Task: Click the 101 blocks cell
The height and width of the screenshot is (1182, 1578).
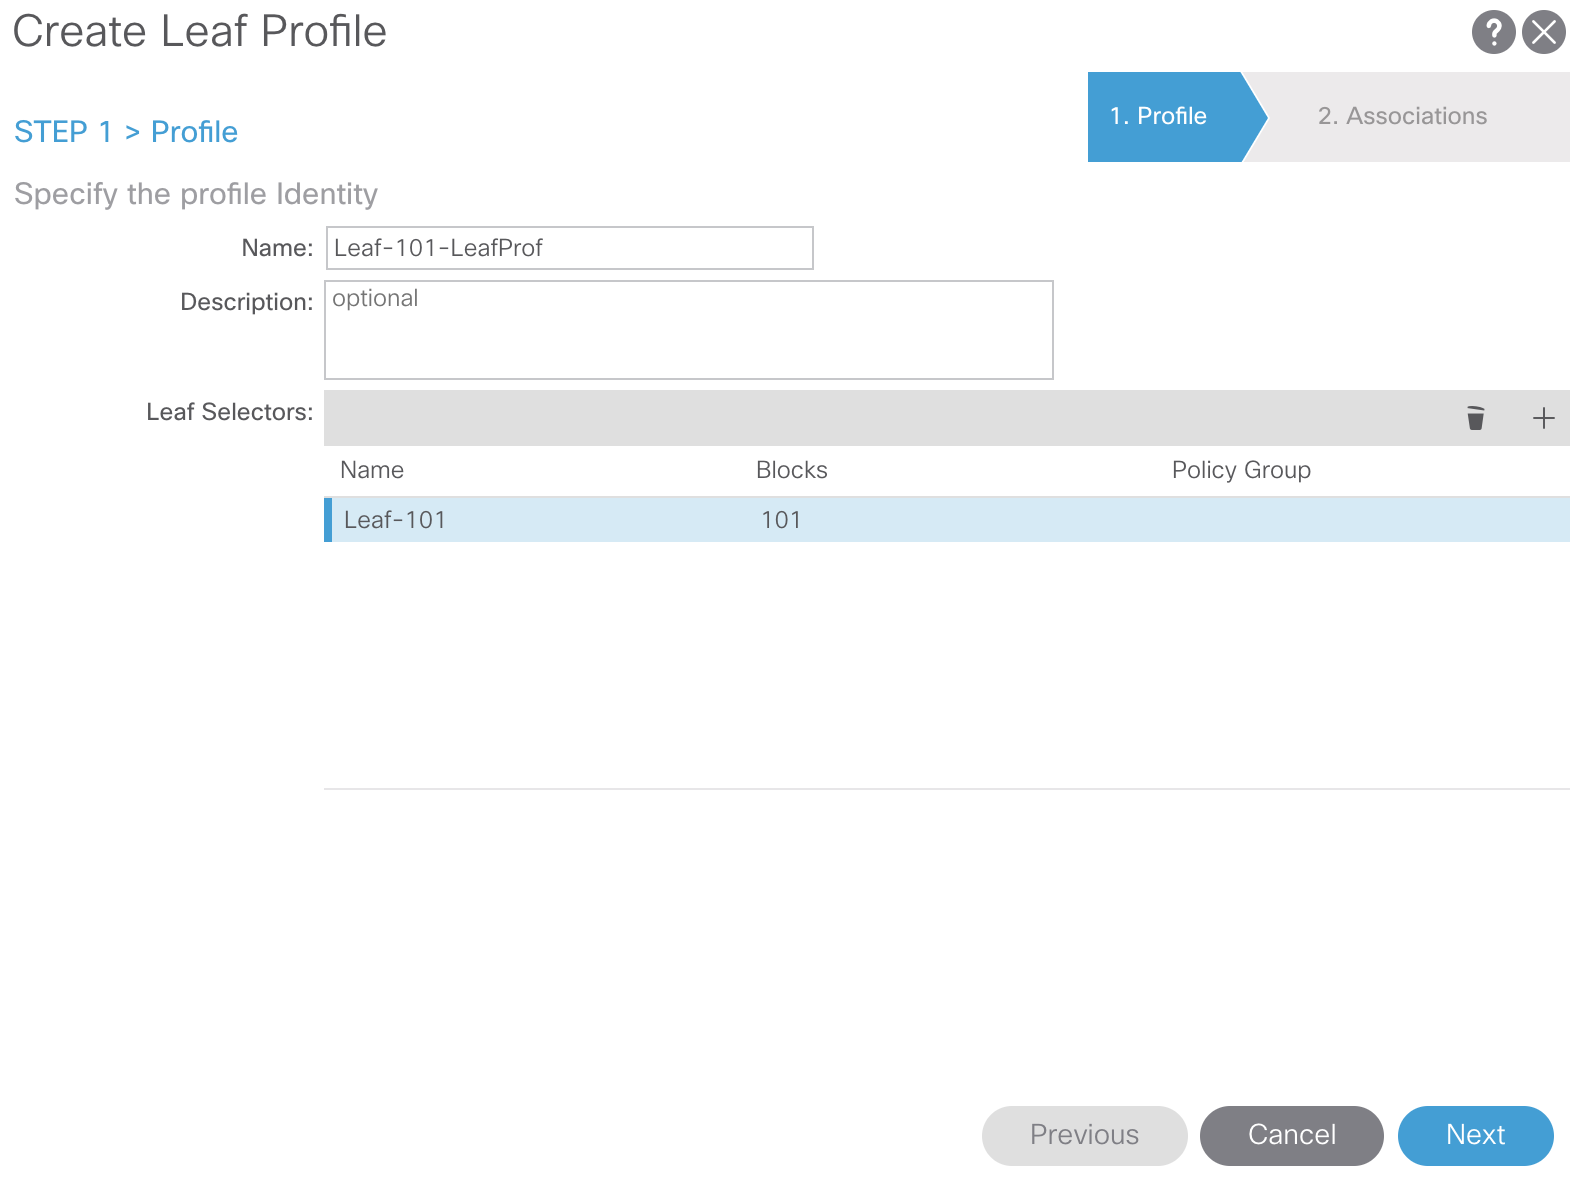Action: pos(781,520)
